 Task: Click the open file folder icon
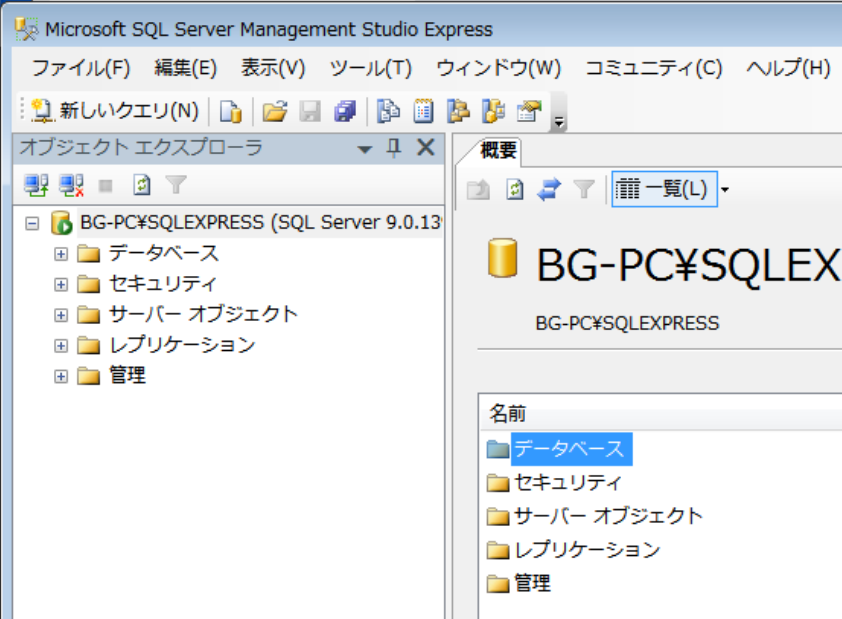click(x=275, y=112)
